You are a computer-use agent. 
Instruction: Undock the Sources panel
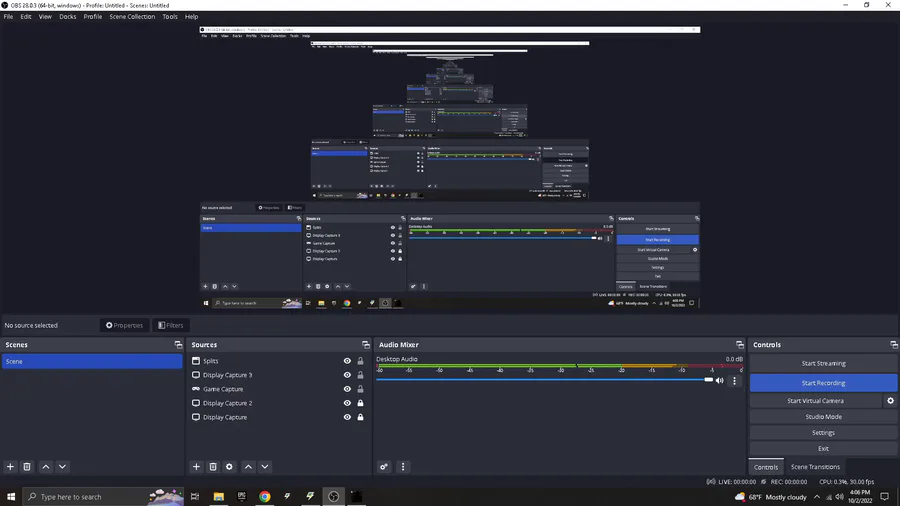pos(366,344)
